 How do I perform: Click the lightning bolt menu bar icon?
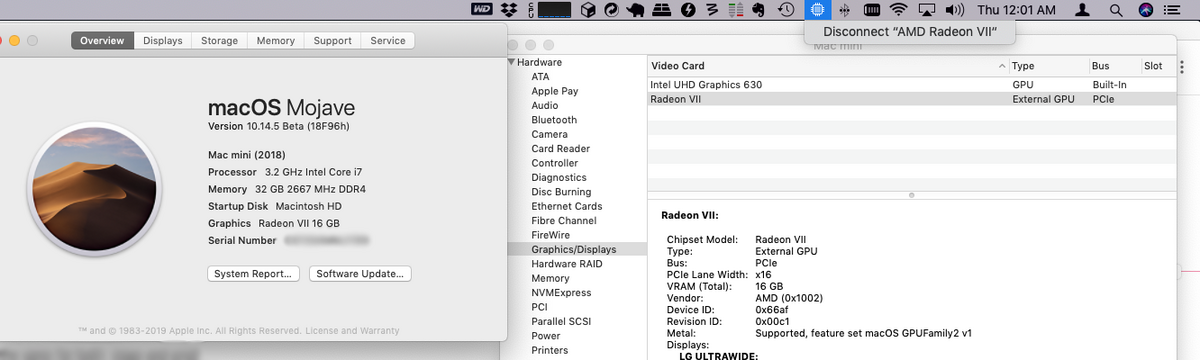tap(687, 10)
